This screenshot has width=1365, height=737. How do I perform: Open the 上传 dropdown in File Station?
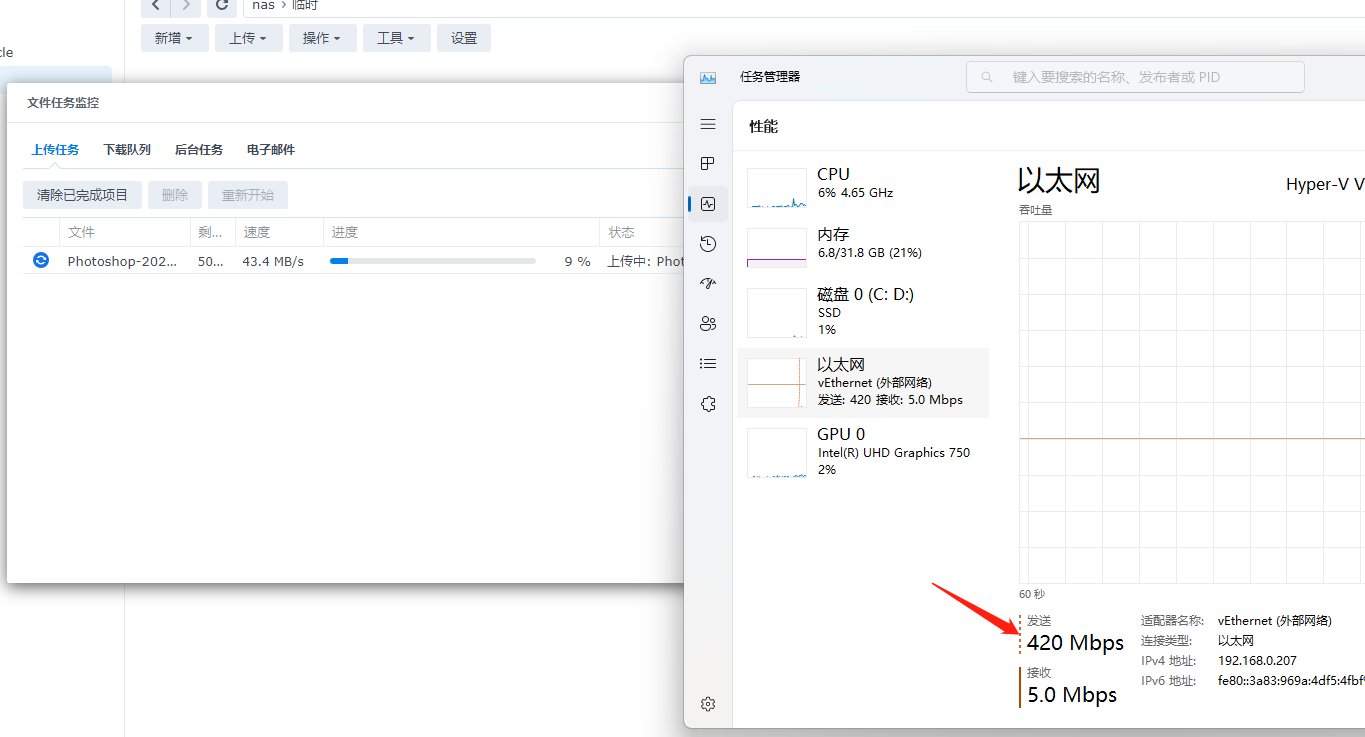coord(249,38)
